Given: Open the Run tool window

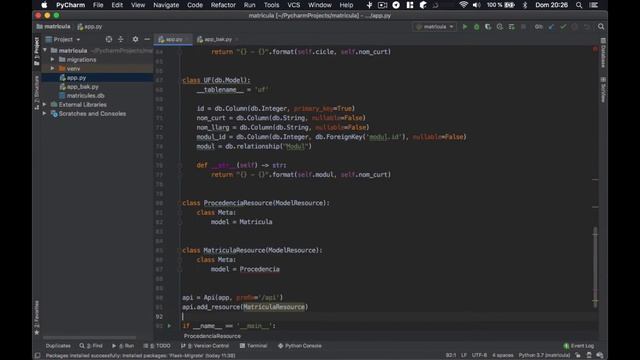Looking at the screenshot, I should (x=123, y=346).
